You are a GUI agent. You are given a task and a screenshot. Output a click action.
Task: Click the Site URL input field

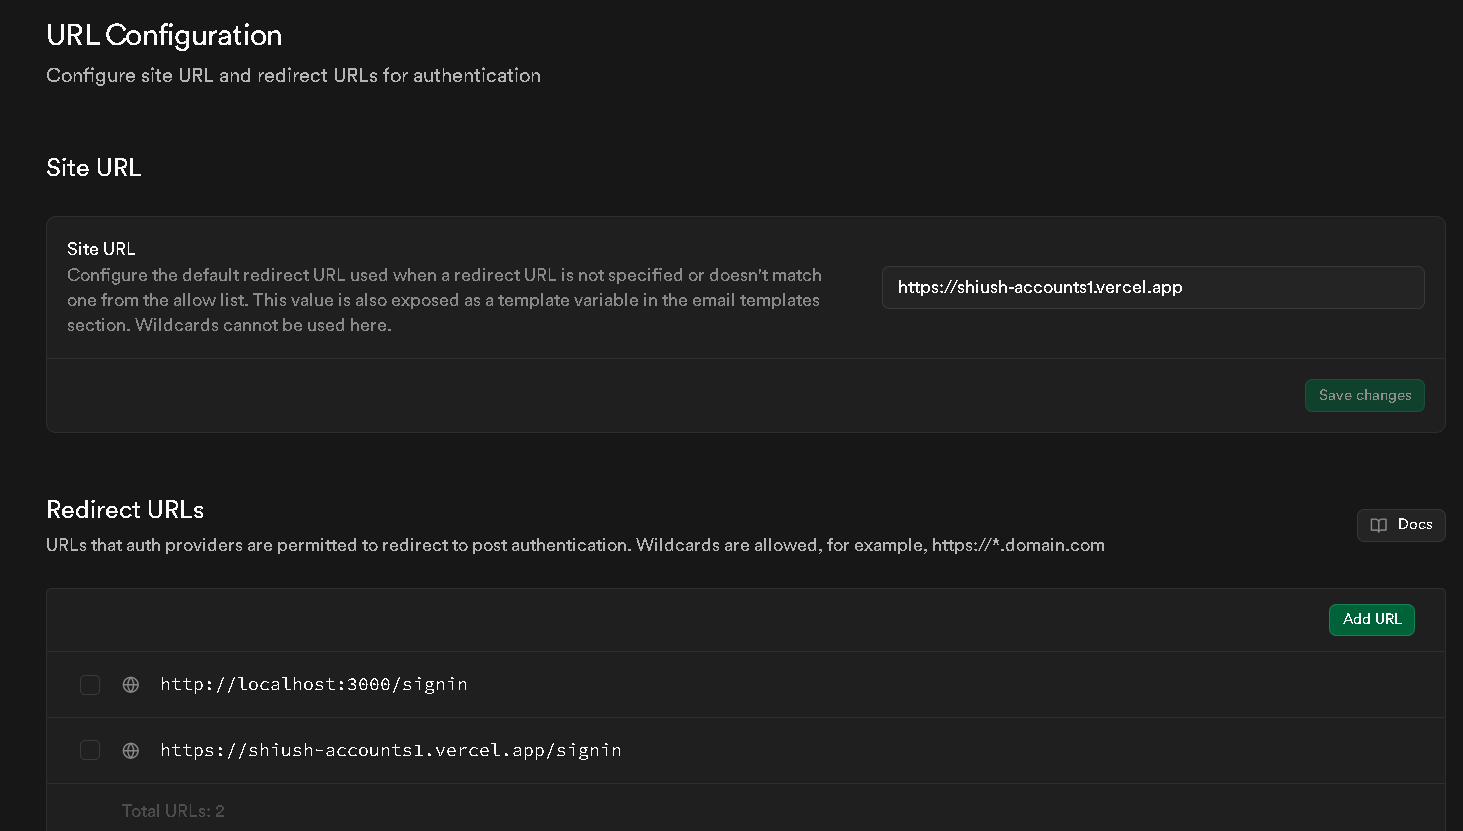(x=1152, y=288)
